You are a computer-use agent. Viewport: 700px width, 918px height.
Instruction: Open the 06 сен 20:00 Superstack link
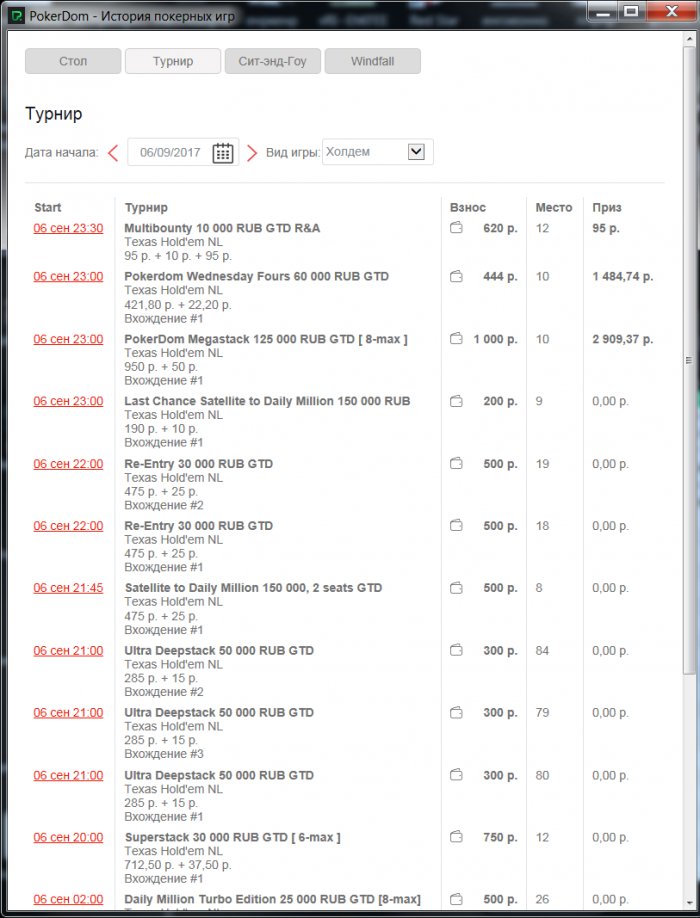pos(68,837)
